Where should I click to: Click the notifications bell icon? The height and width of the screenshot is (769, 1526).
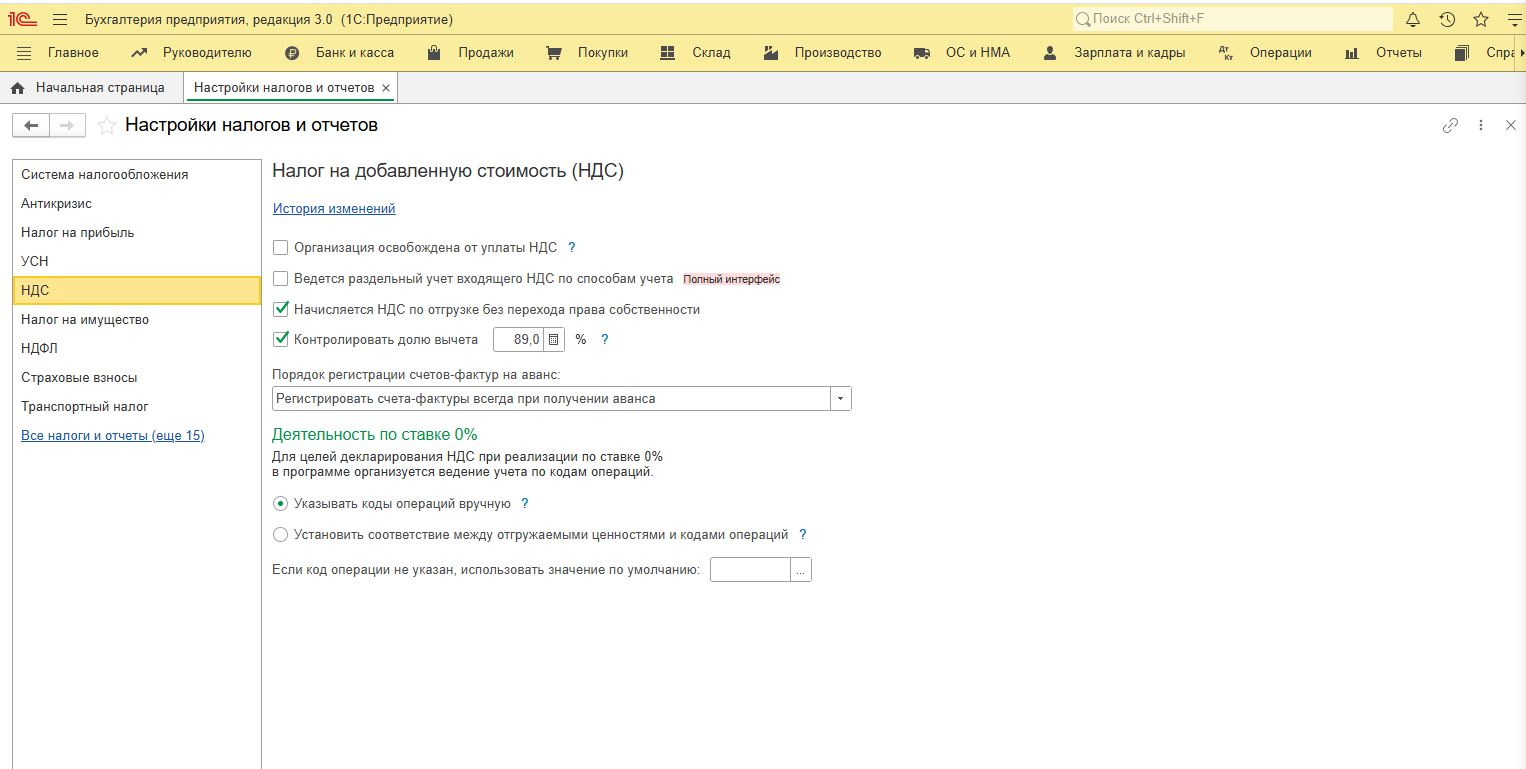(x=1413, y=20)
